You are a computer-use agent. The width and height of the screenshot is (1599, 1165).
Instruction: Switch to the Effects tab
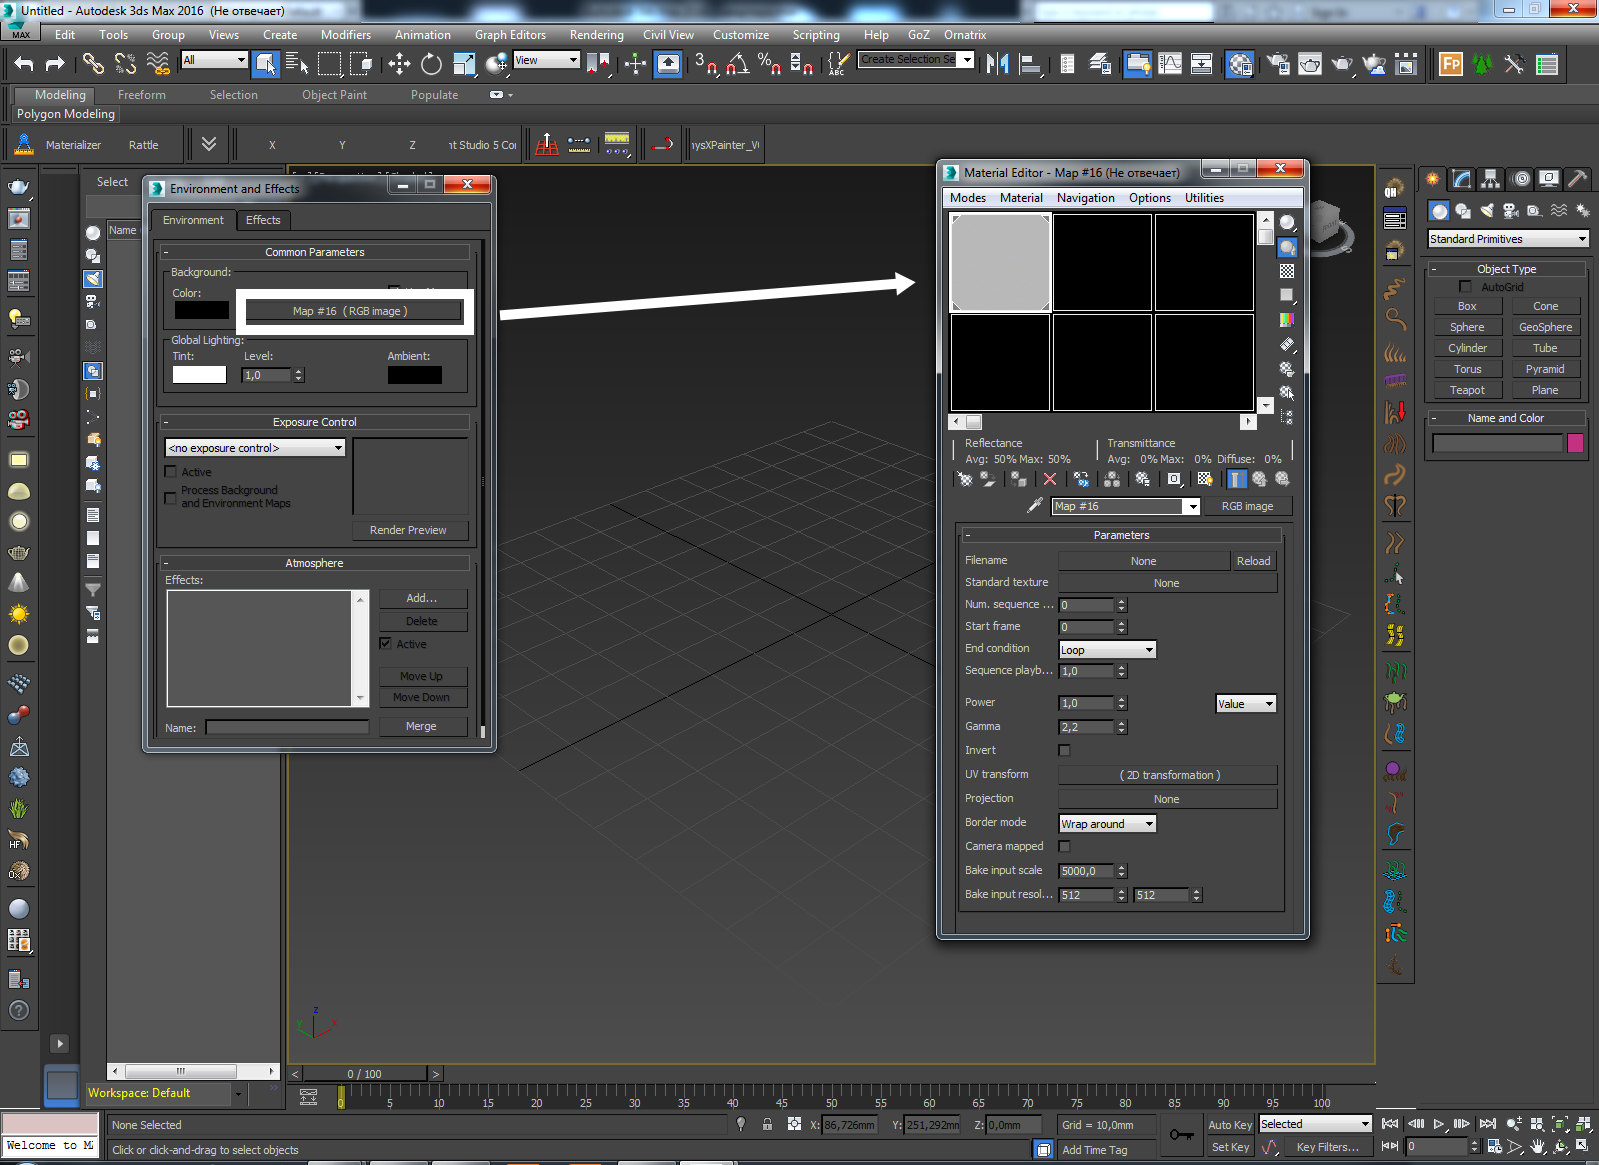[263, 220]
